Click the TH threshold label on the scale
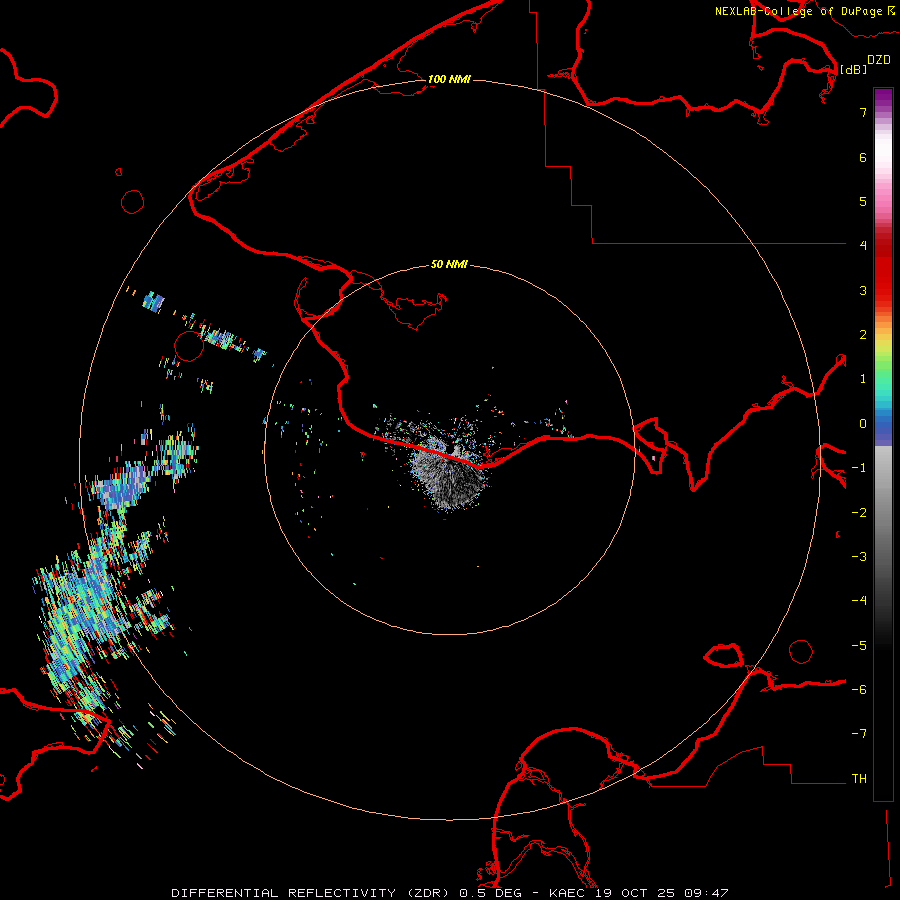The height and width of the screenshot is (900, 900). click(x=859, y=779)
